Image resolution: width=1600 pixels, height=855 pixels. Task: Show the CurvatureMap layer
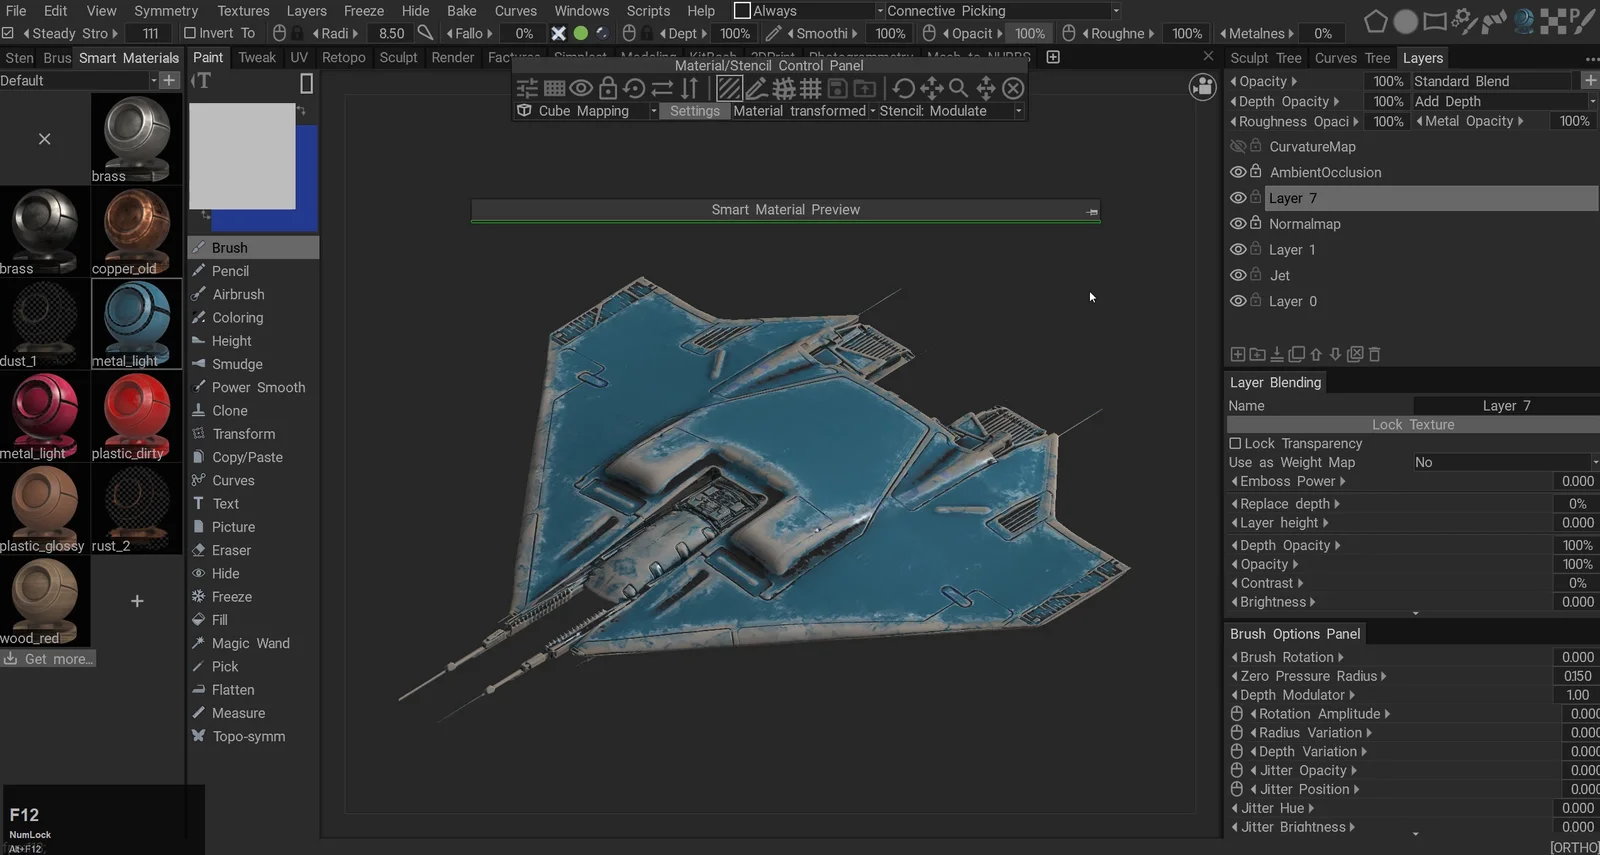[x=1238, y=146]
